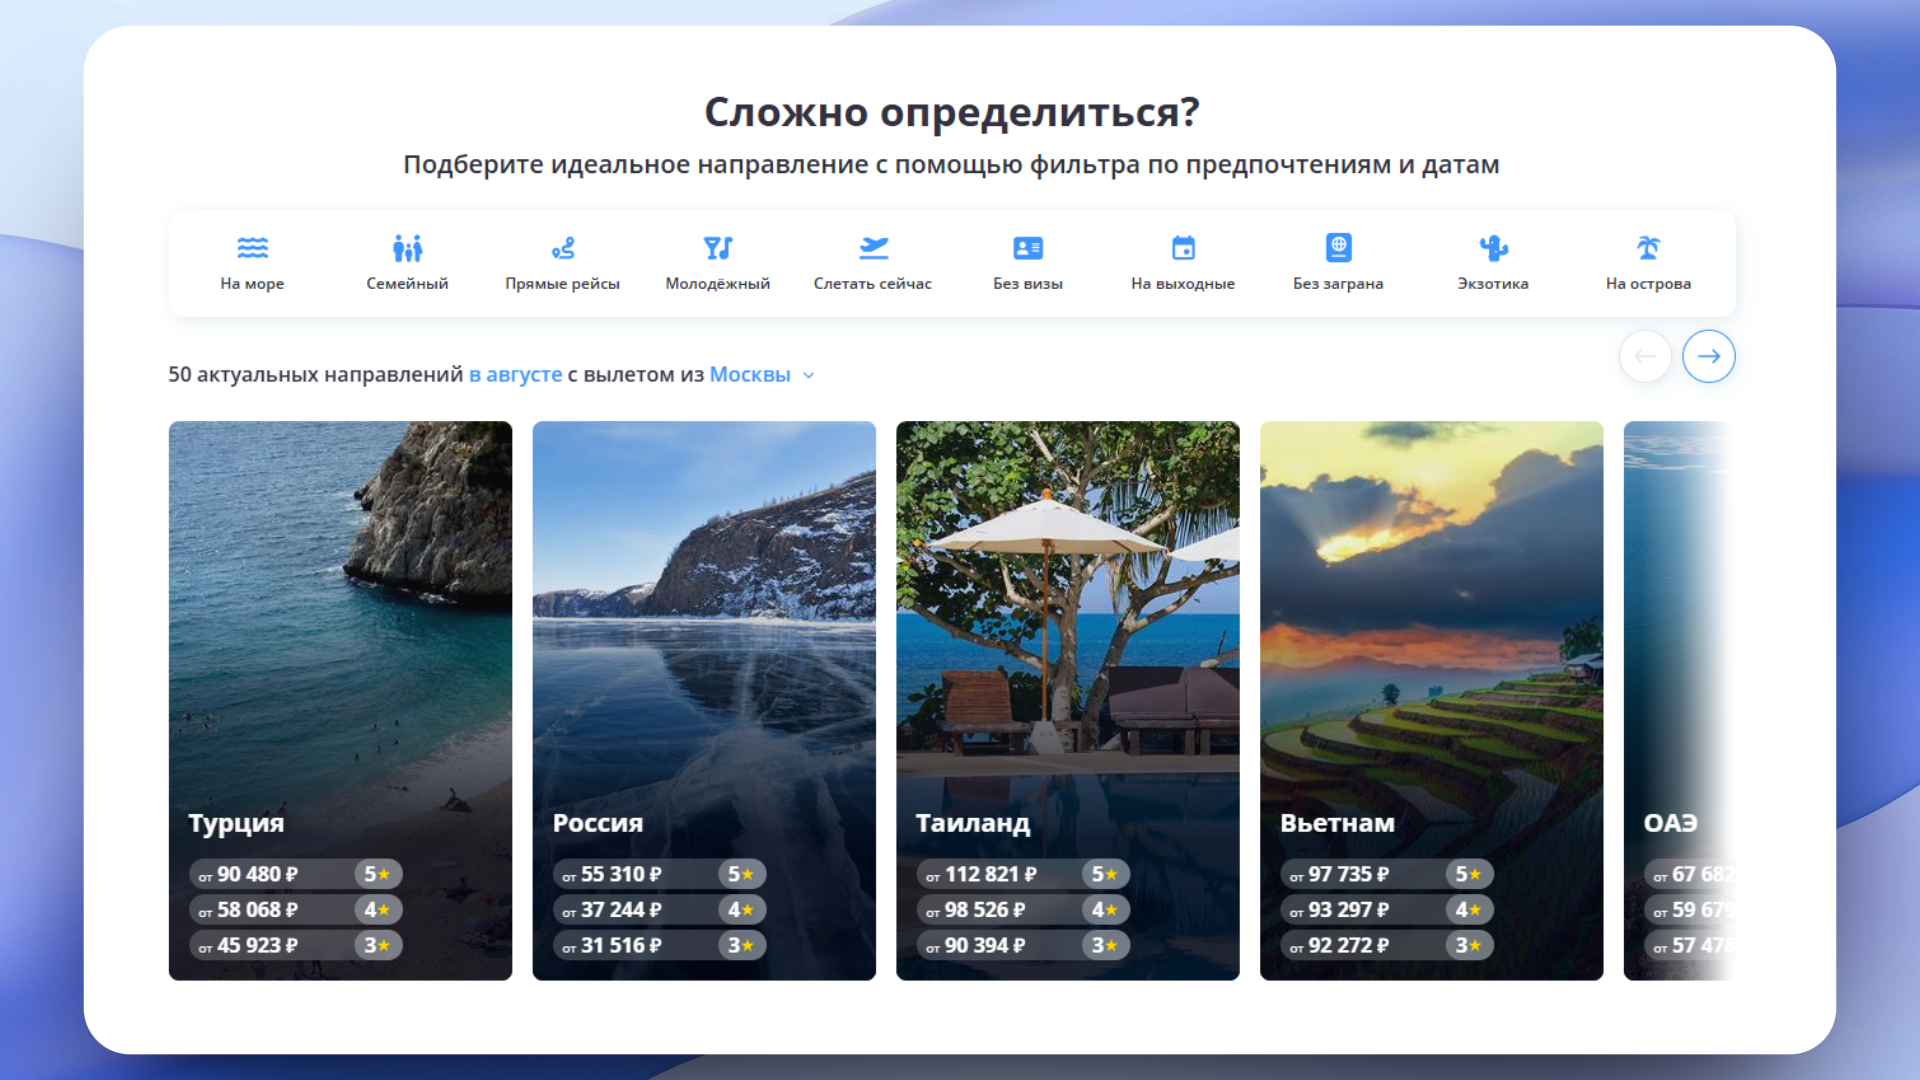Screen dimensions: 1920x1080
Task: Select the Семейный filter icon
Action: pos(406,248)
